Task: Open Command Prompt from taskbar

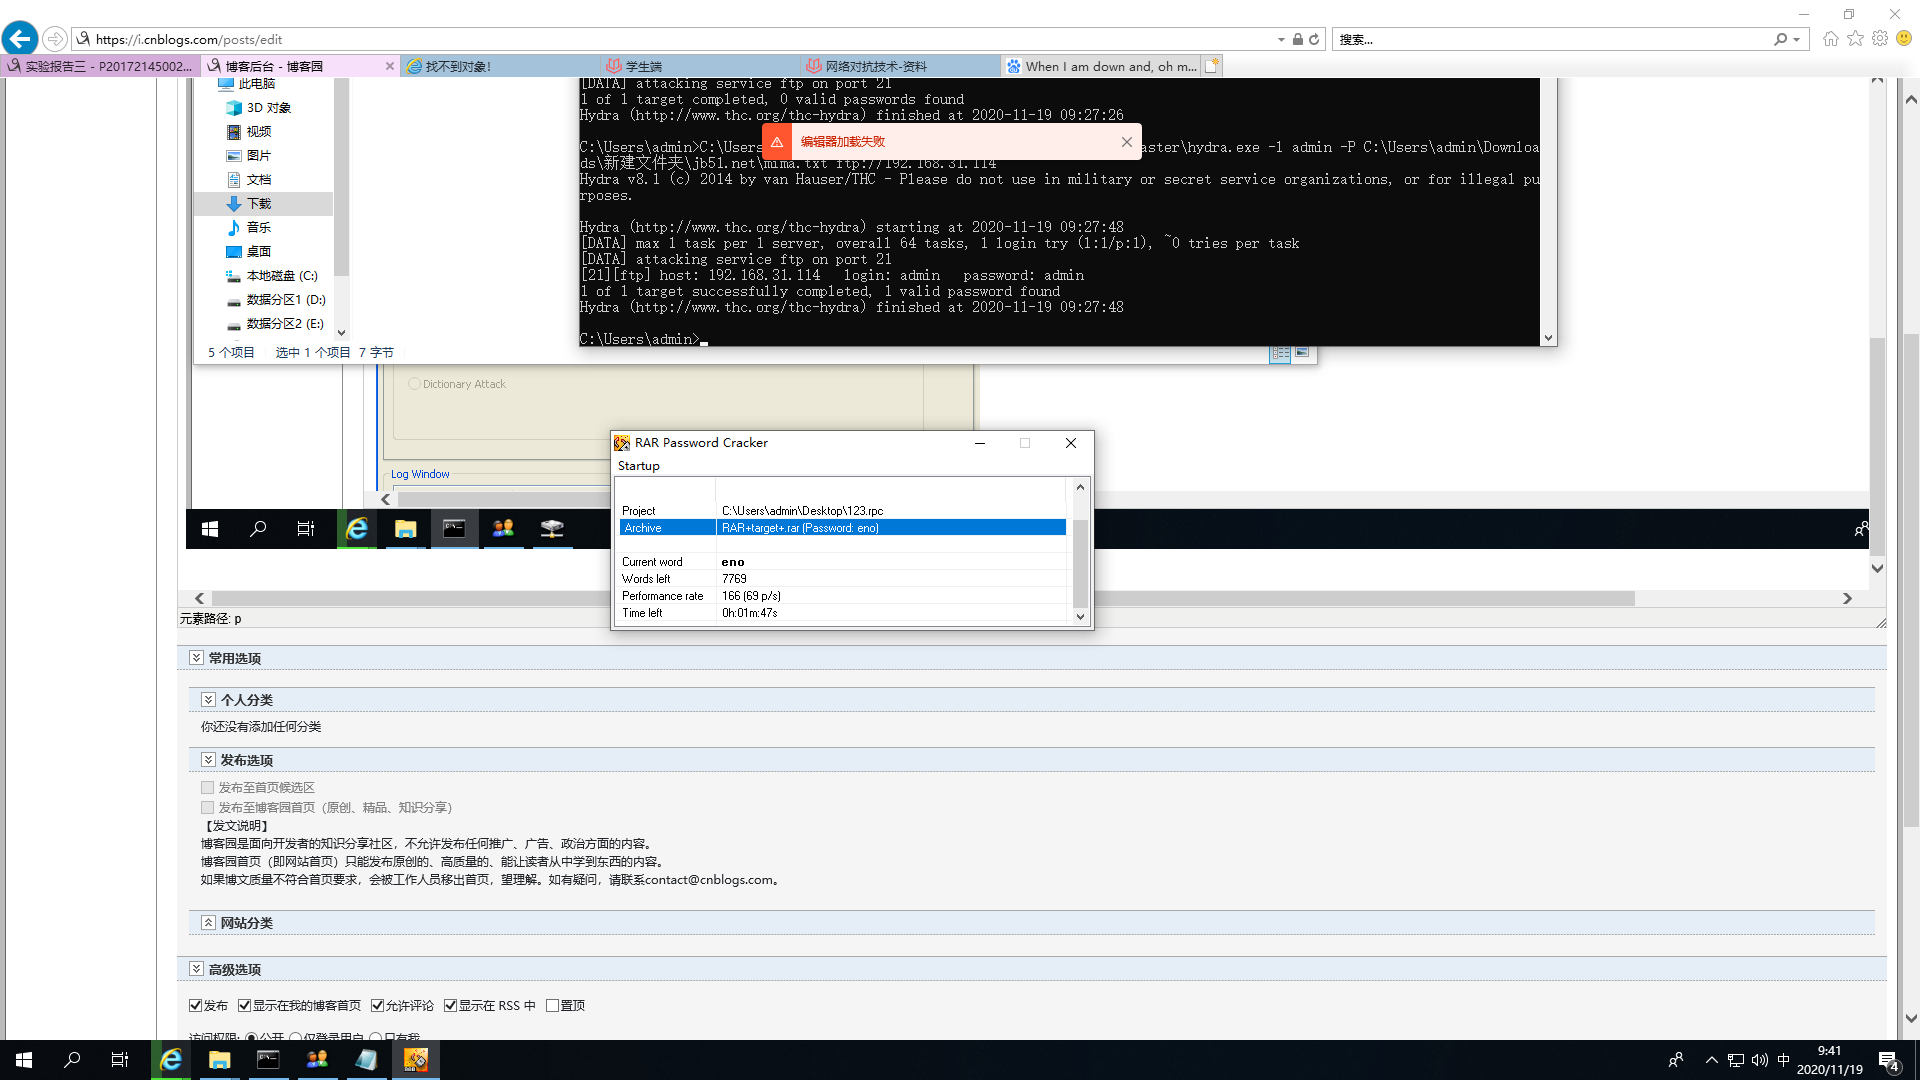Action: [268, 1059]
